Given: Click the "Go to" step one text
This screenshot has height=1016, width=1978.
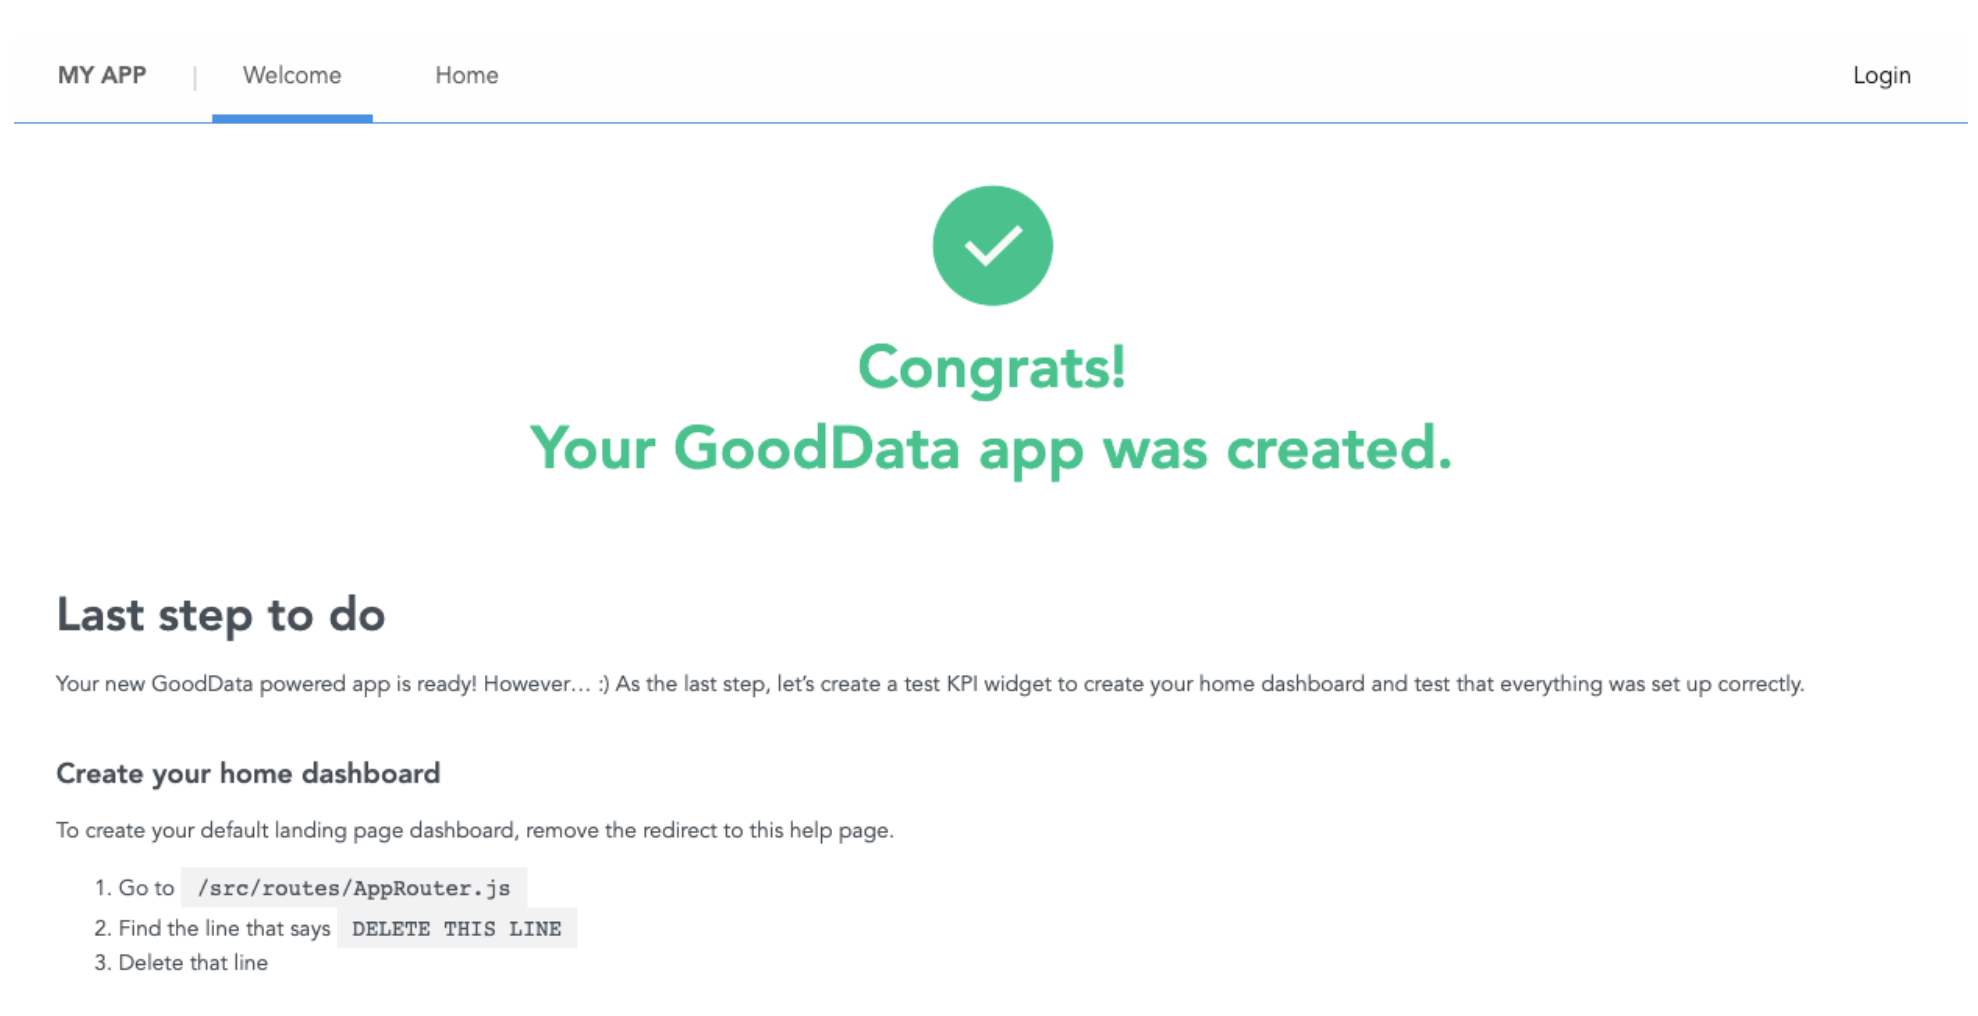Looking at the screenshot, I should pos(146,888).
